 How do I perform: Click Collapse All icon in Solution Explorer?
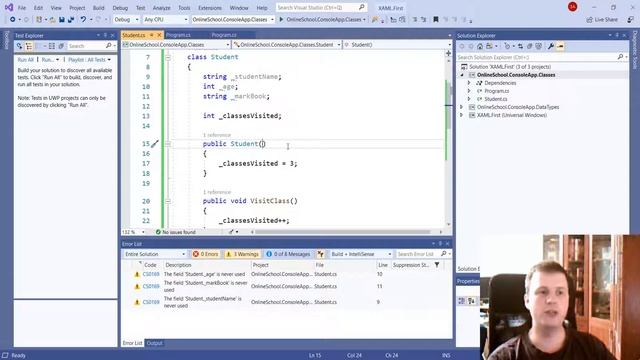click(529, 46)
